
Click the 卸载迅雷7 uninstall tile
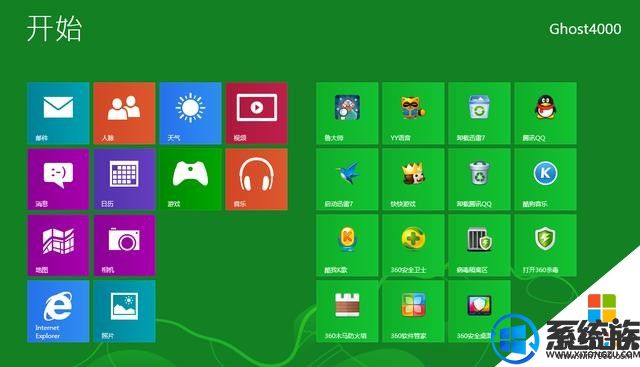(479, 113)
